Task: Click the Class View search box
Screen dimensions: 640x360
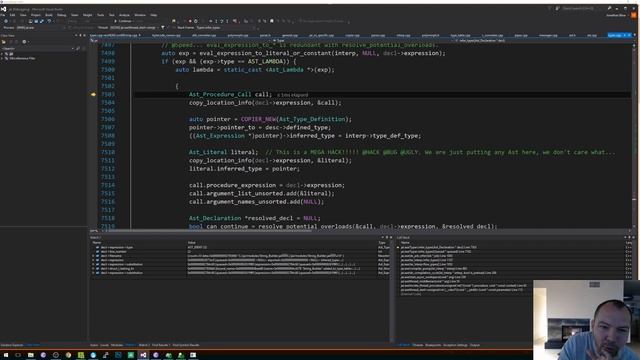Action: point(38,48)
